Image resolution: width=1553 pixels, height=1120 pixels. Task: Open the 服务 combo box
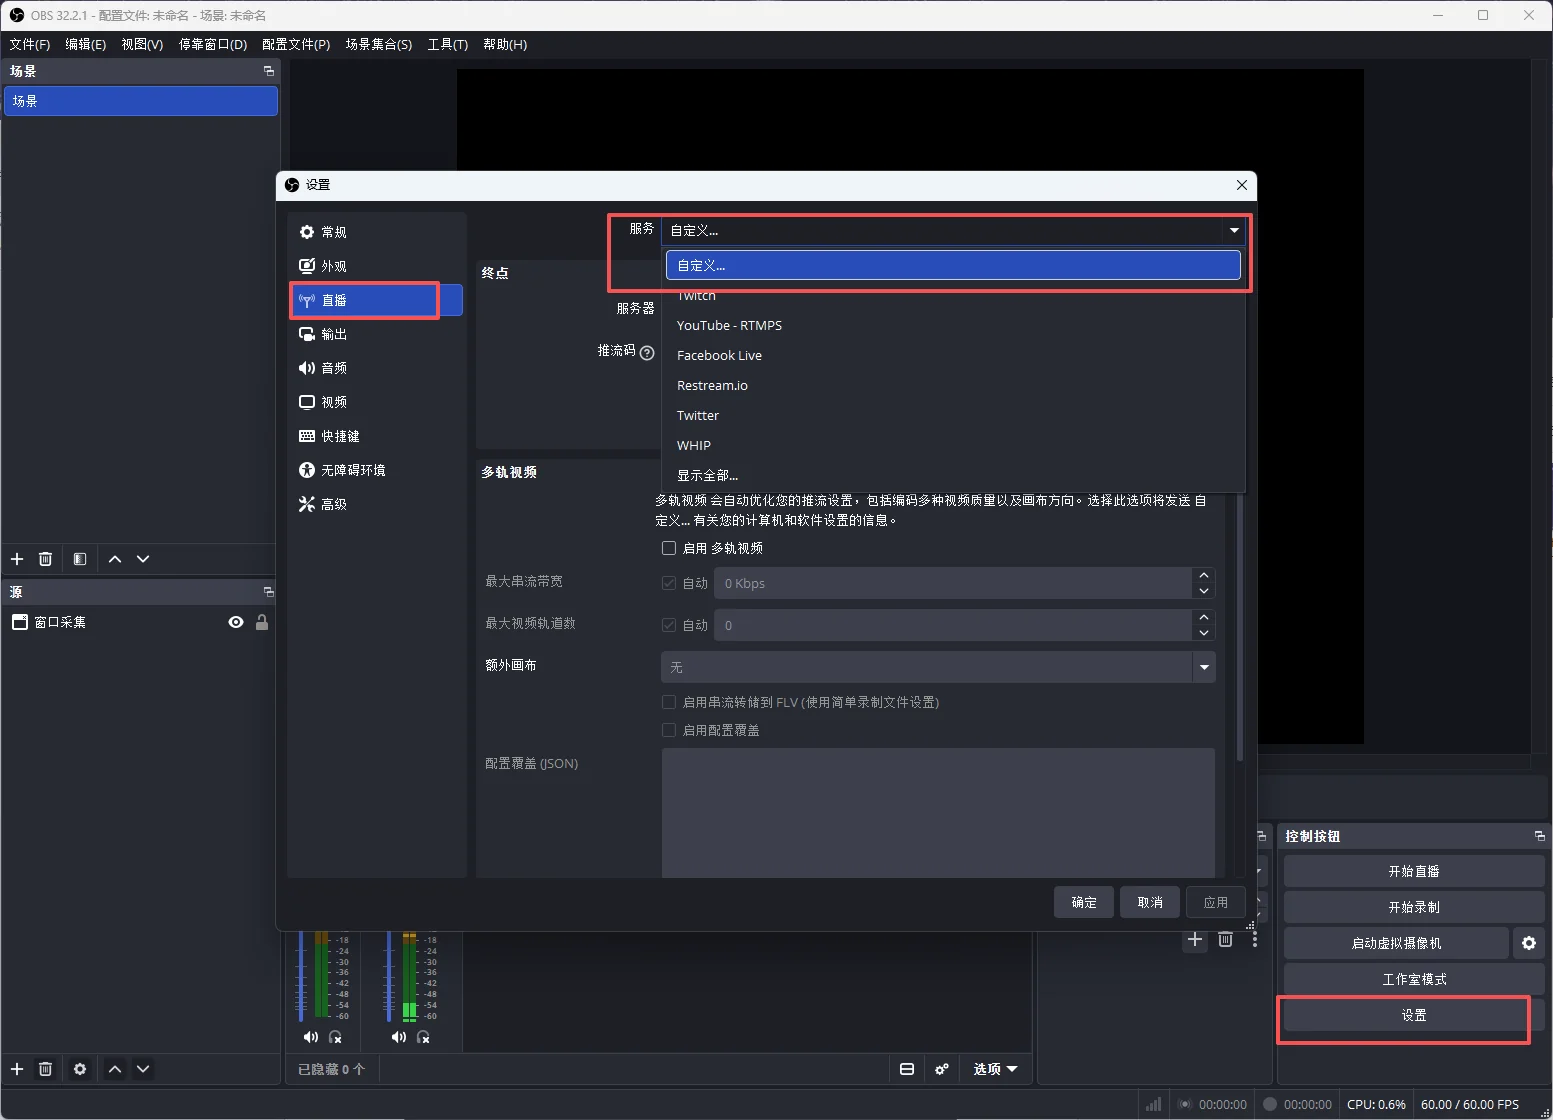click(x=955, y=230)
